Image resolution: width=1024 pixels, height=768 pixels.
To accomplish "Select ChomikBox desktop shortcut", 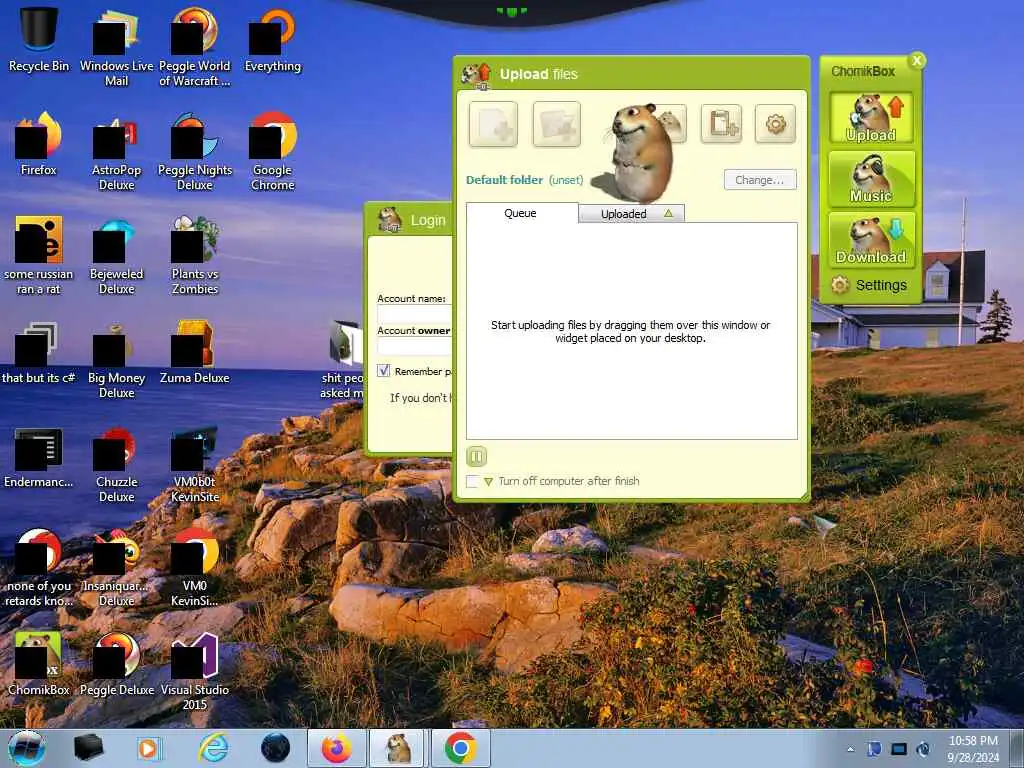I will click(39, 665).
